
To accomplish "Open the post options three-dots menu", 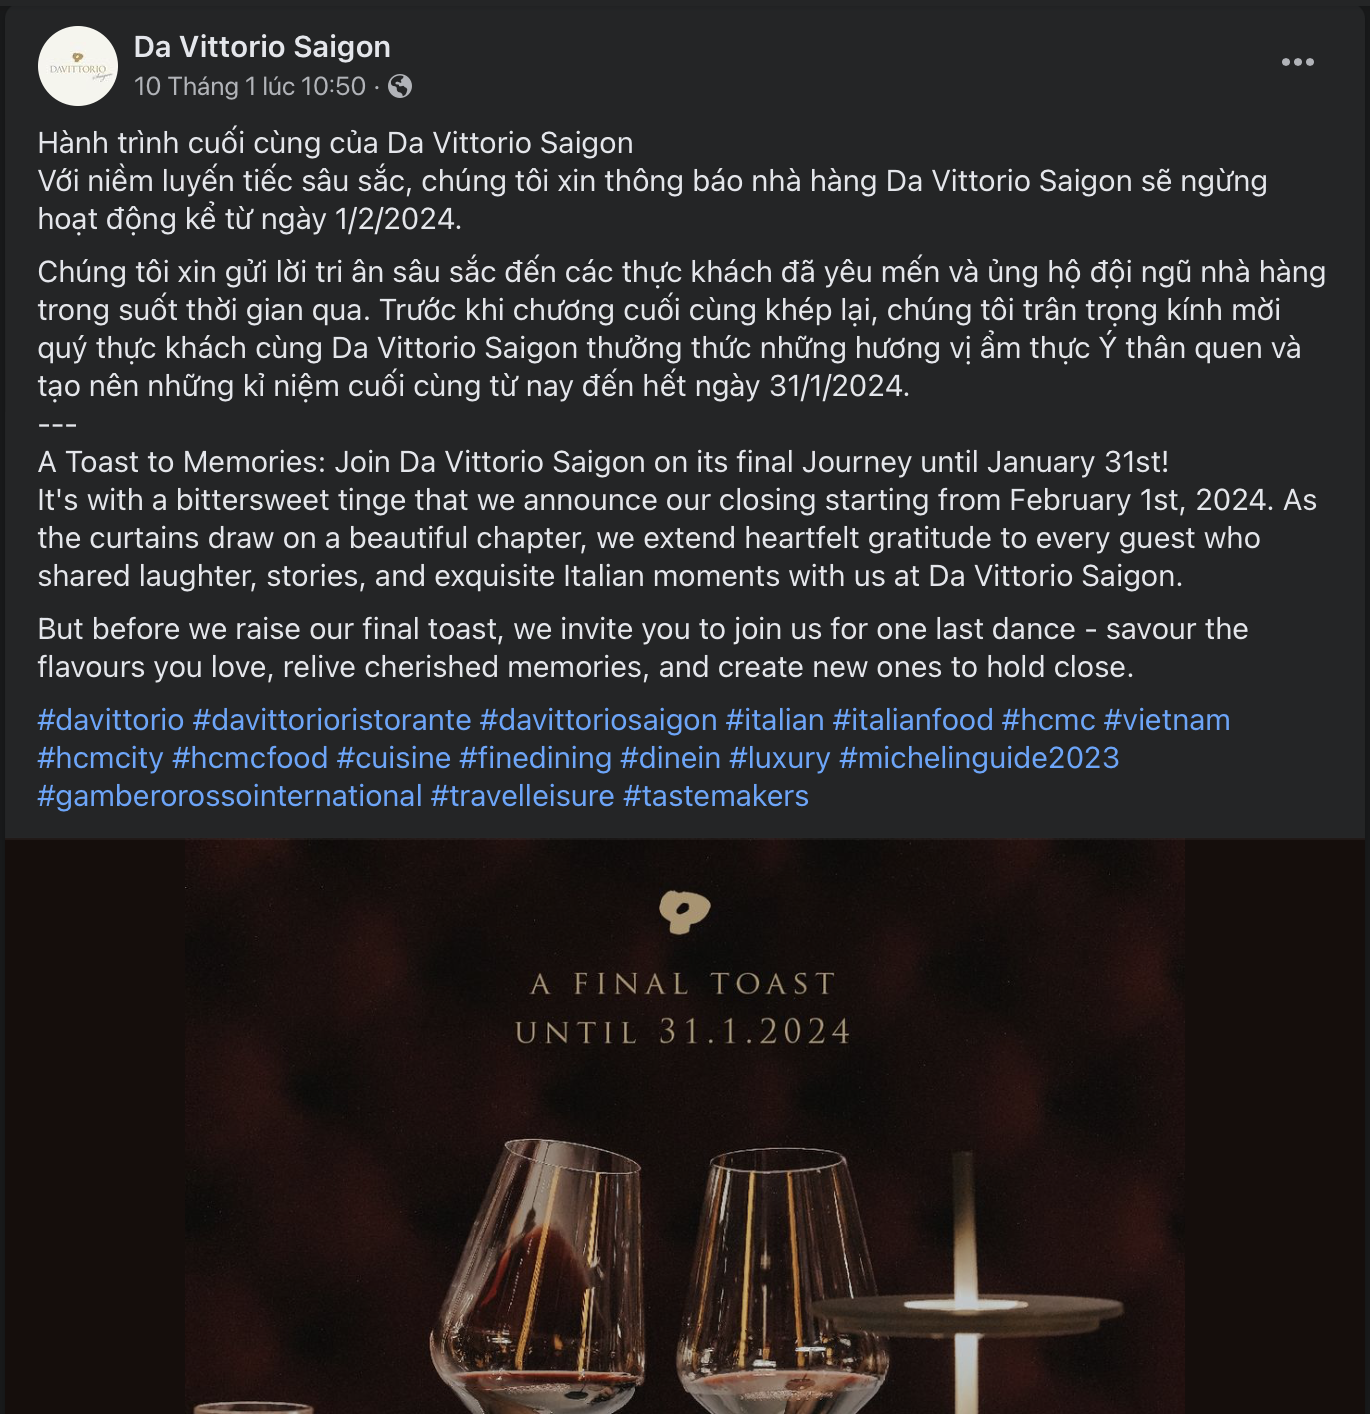I will [1297, 62].
